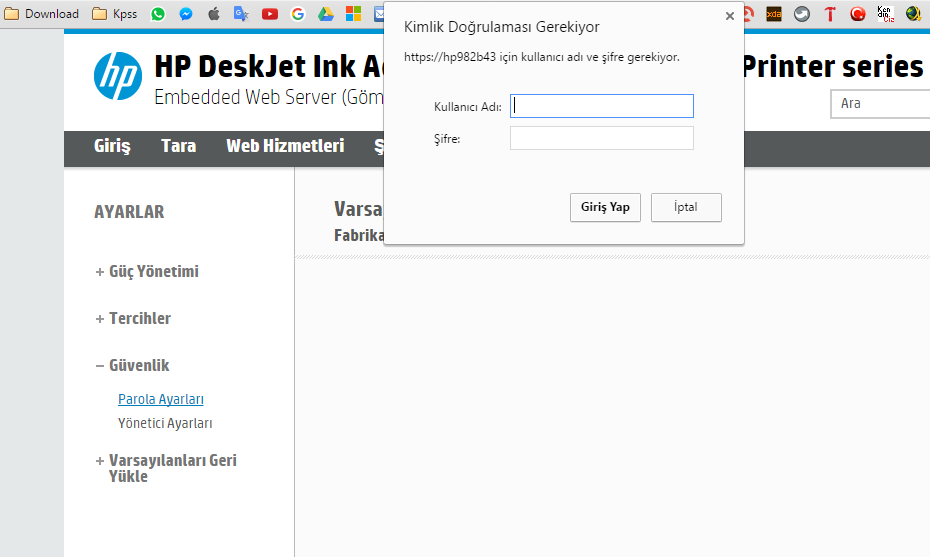Open the Messenger bookmark icon
Image resolution: width=930 pixels, height=557 pixels.
tap(186, 14)
